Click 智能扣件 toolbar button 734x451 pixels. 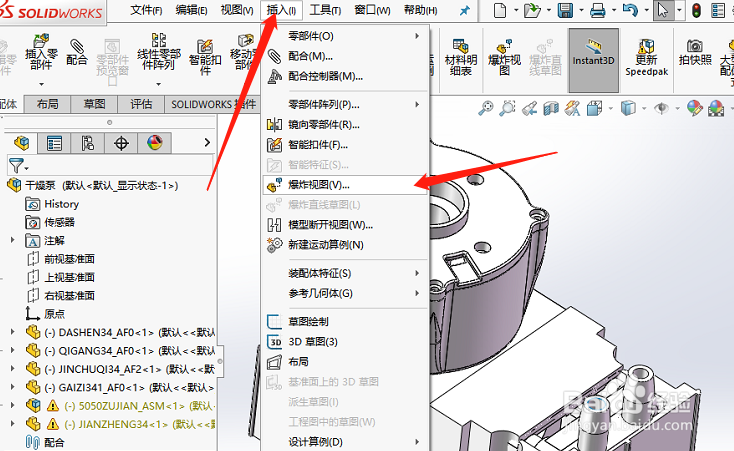coord(205,57)
